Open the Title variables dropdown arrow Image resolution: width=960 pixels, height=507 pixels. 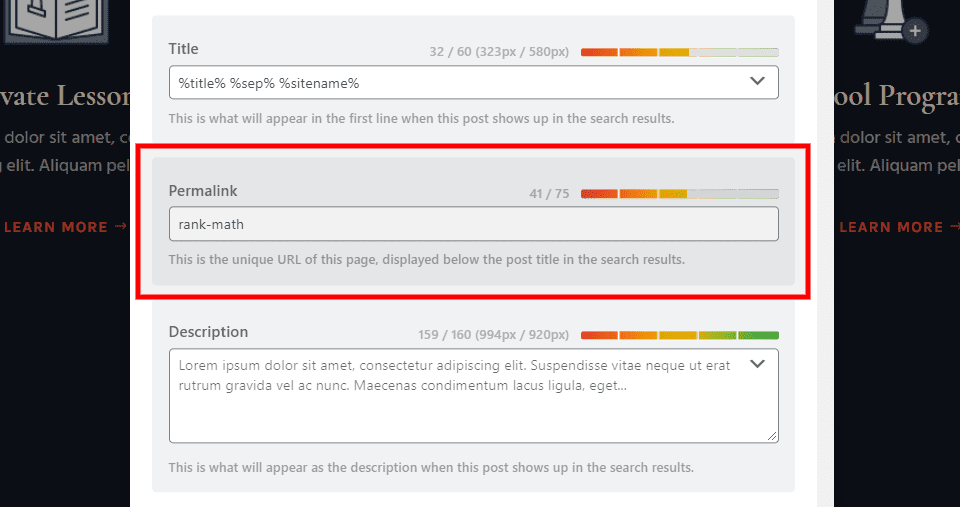758,82
